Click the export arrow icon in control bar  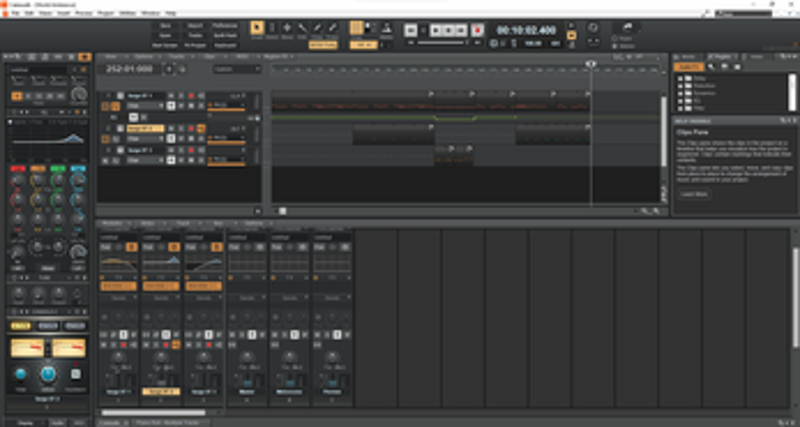point(627,28)
